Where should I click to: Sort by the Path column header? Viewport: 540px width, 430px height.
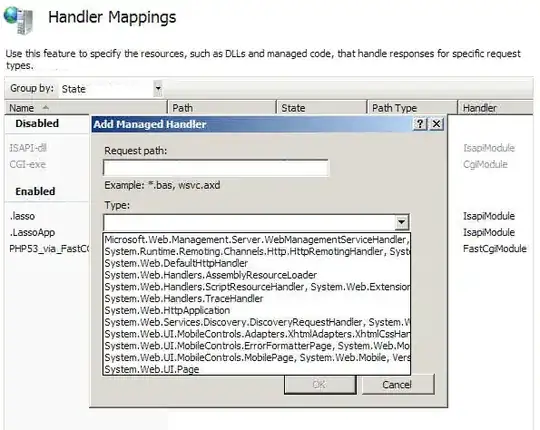[221, 108]
